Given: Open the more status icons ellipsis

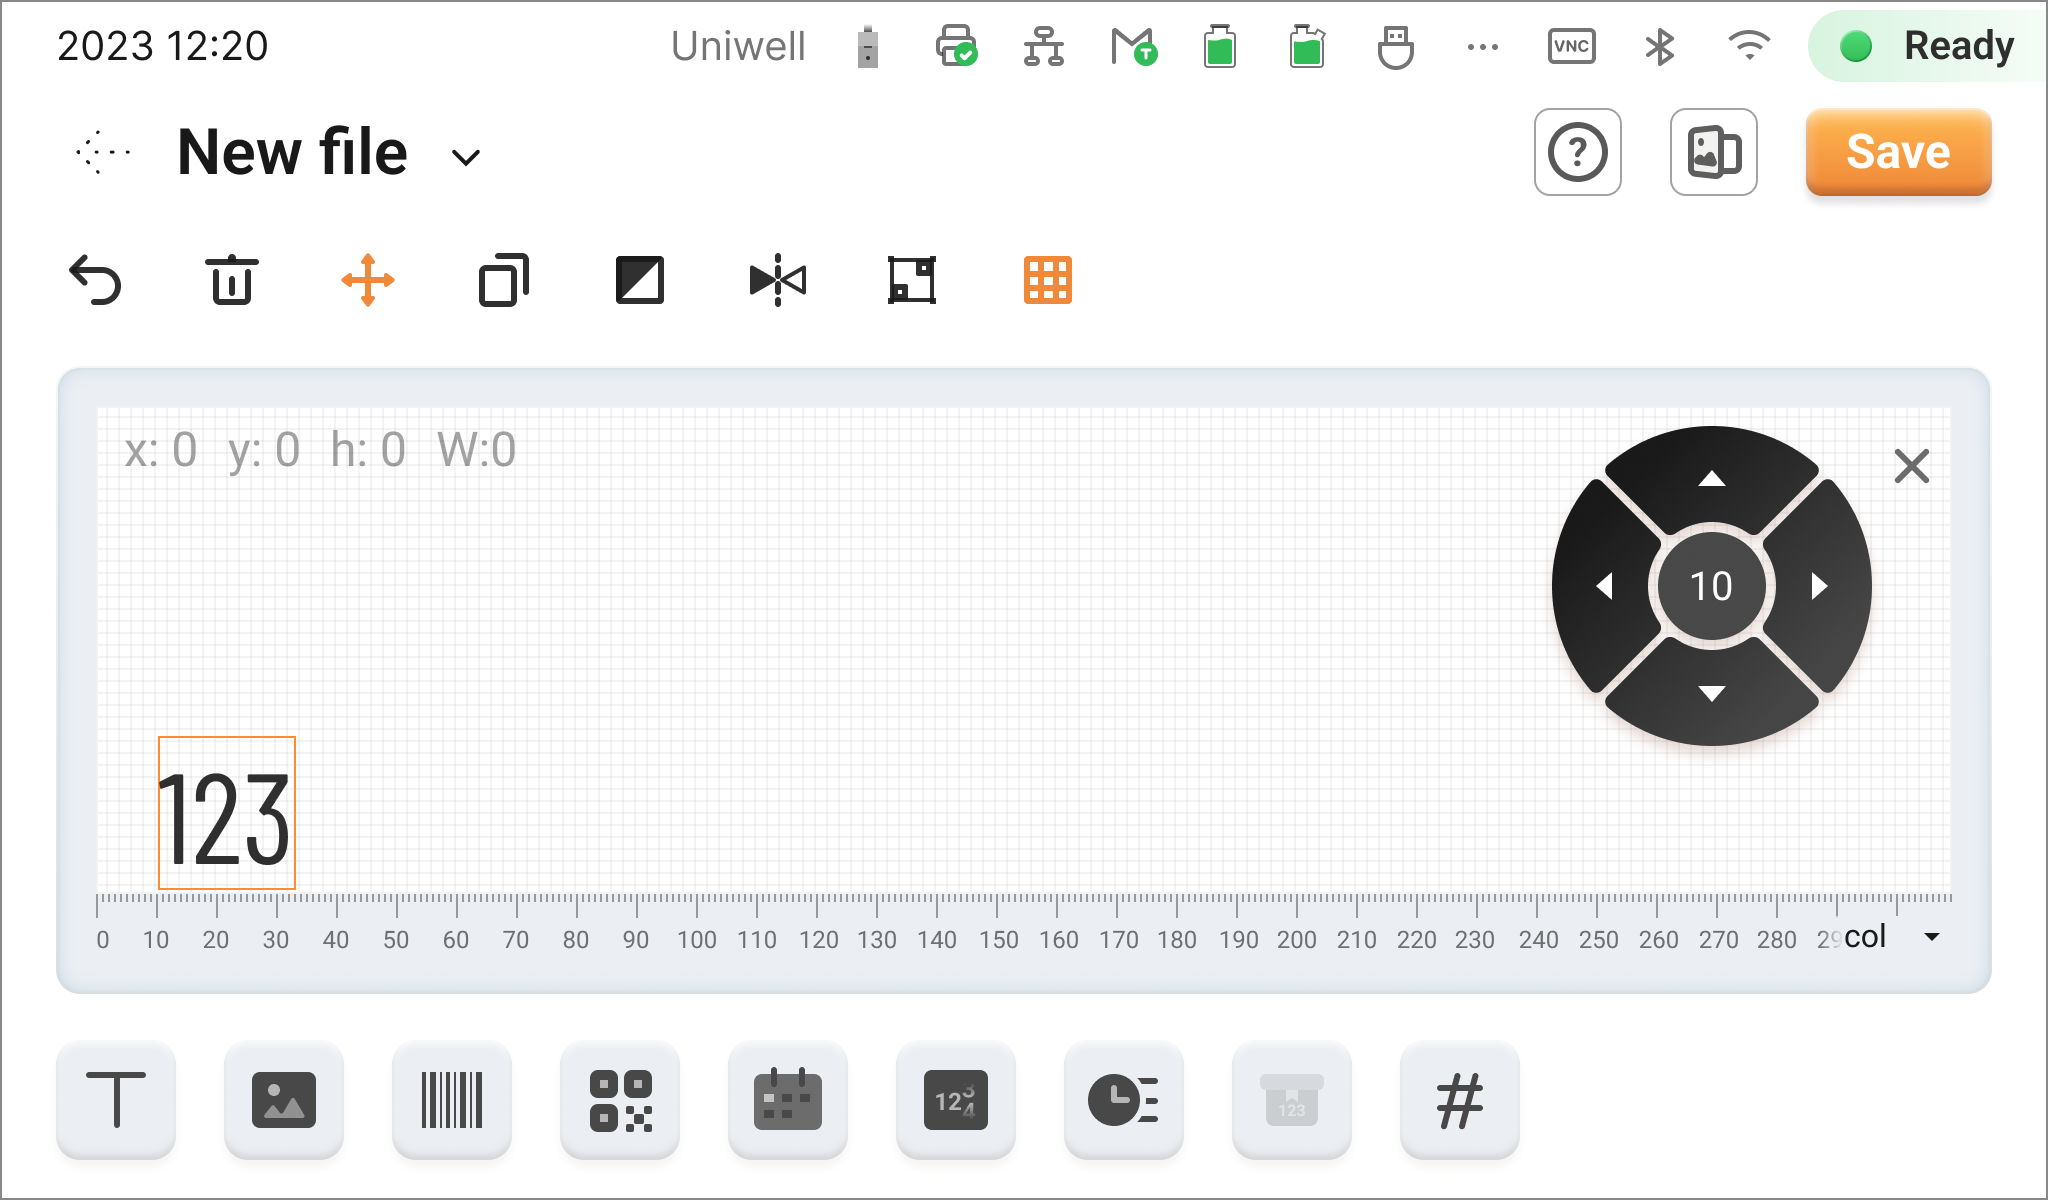Looking at the screenshot, I should click(x=1482, y=47).
